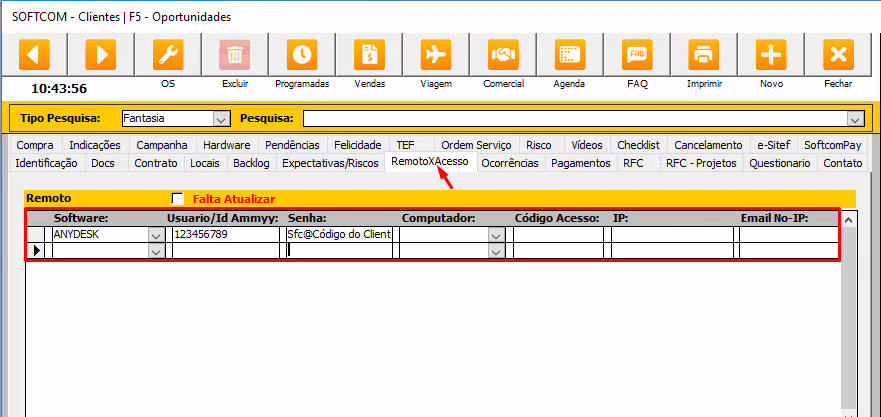Open the Pesquisa combo box dropdown arrow

(854, 119)
